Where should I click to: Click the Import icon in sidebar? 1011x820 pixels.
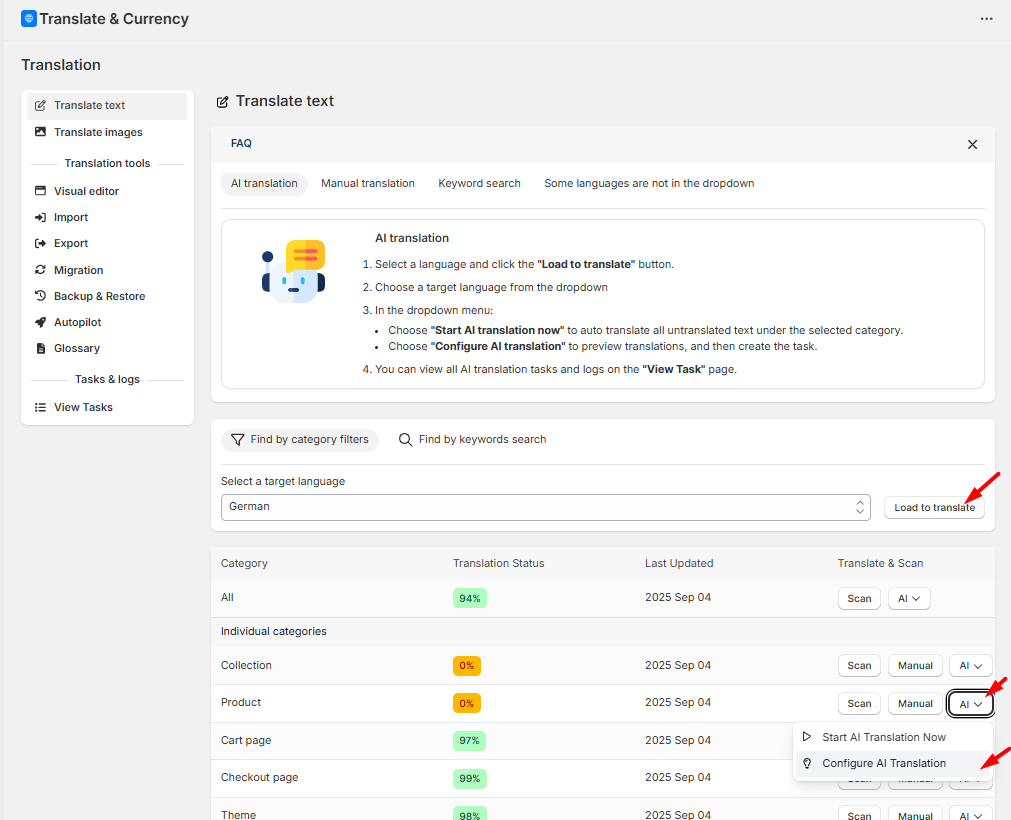pos(40,217)
